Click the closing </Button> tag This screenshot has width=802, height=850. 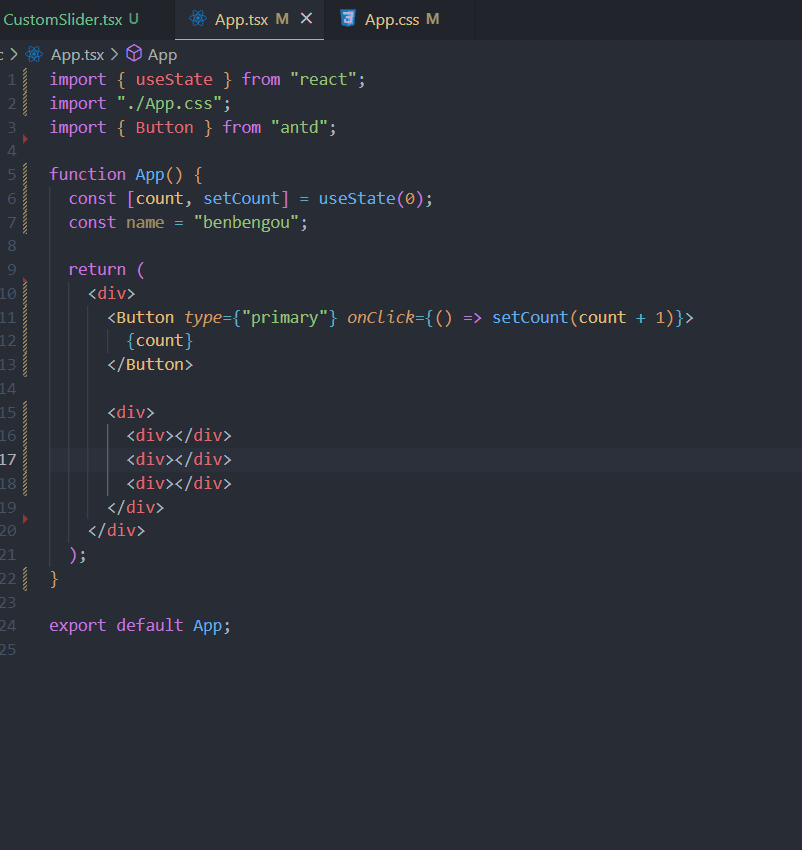tap(150, 364)
